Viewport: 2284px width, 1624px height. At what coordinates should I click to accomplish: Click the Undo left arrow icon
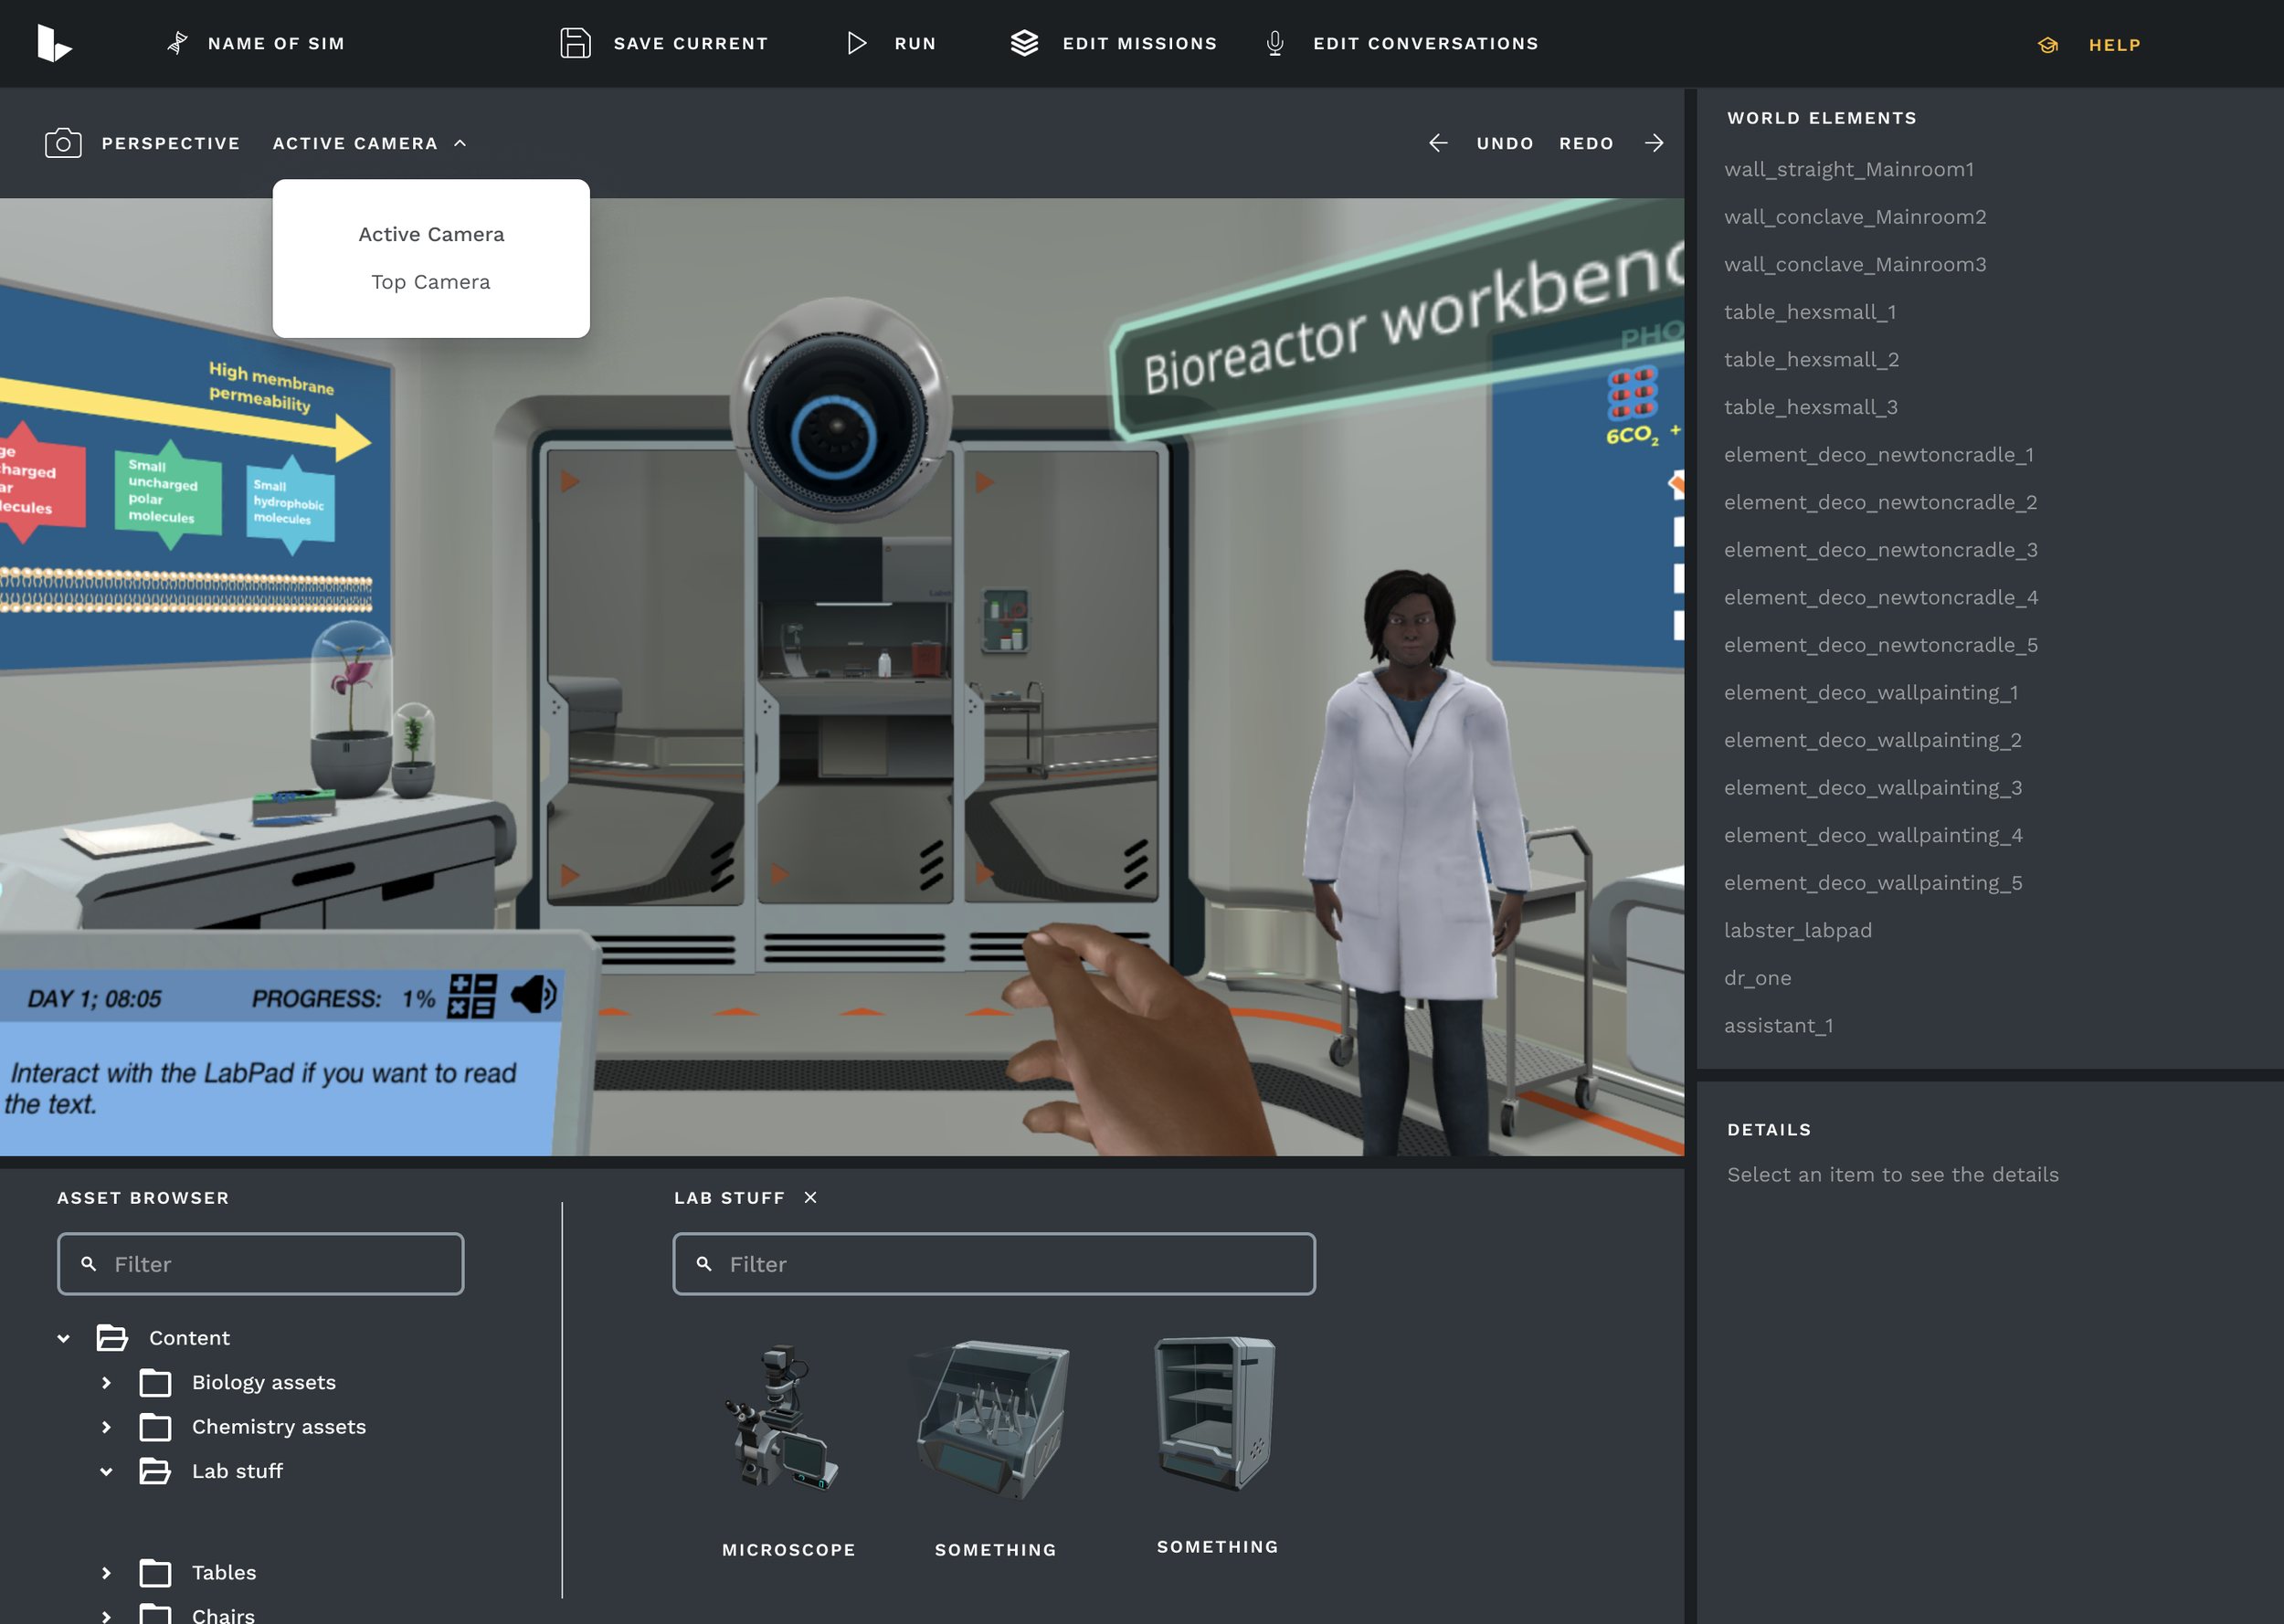(1438, 143)
